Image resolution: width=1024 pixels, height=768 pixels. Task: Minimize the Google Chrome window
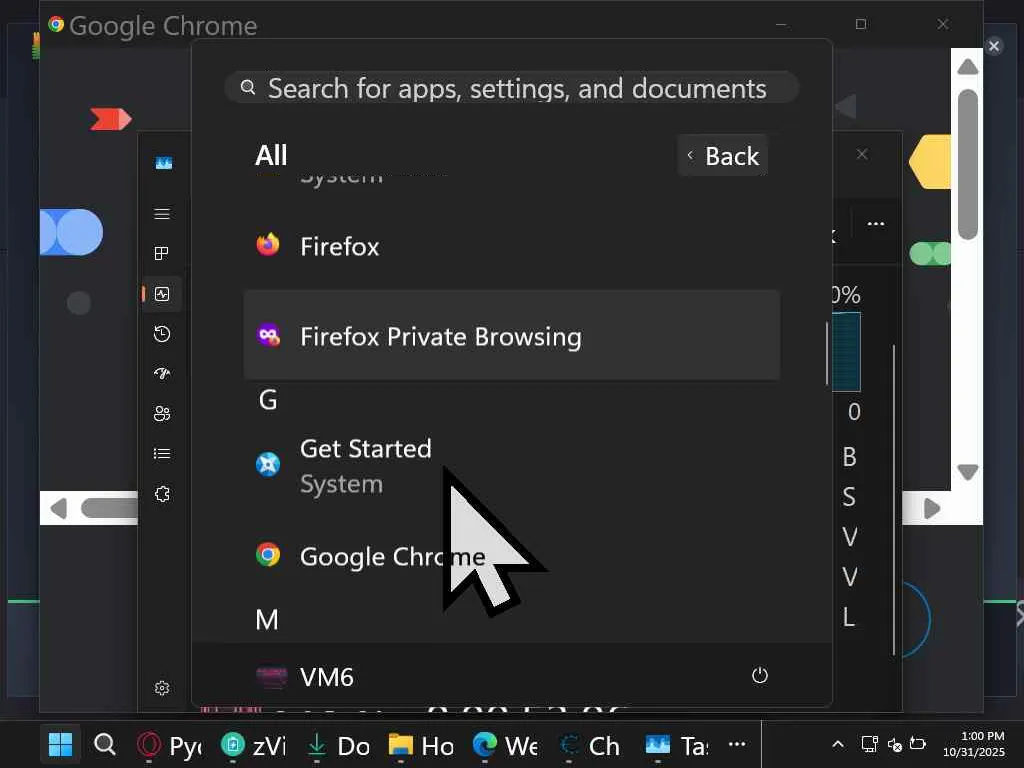(x=780, y=24)
